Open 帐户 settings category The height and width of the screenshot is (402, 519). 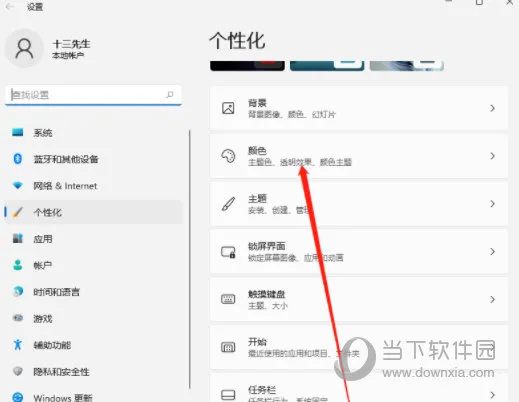pos(93,265)
